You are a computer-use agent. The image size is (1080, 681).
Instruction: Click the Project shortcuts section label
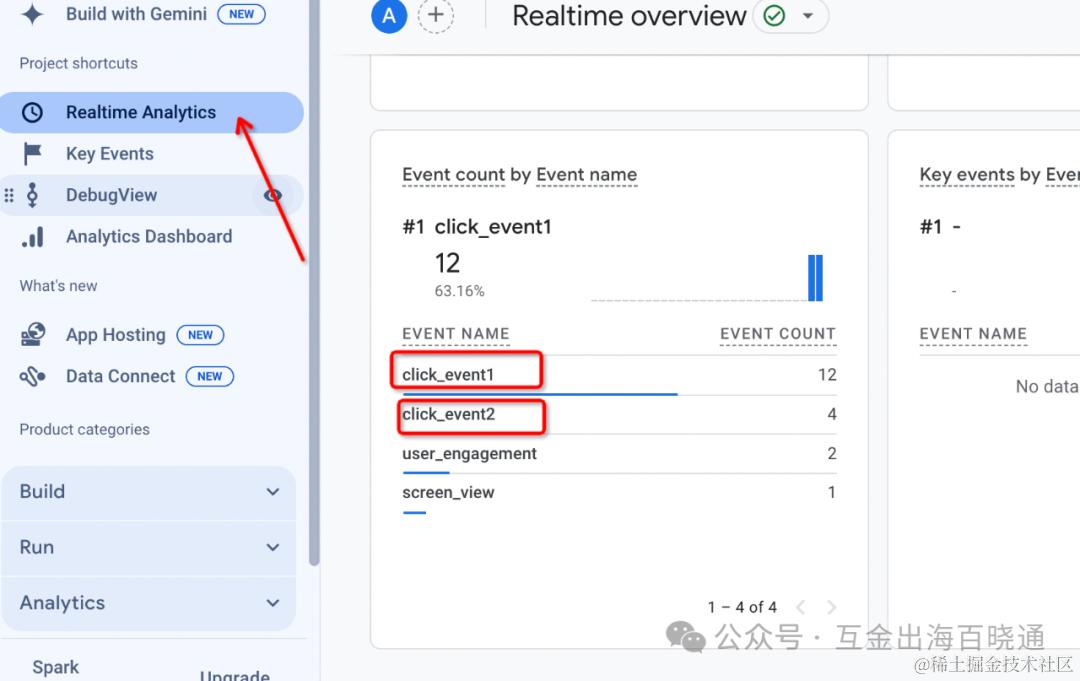tap(79, 63)
